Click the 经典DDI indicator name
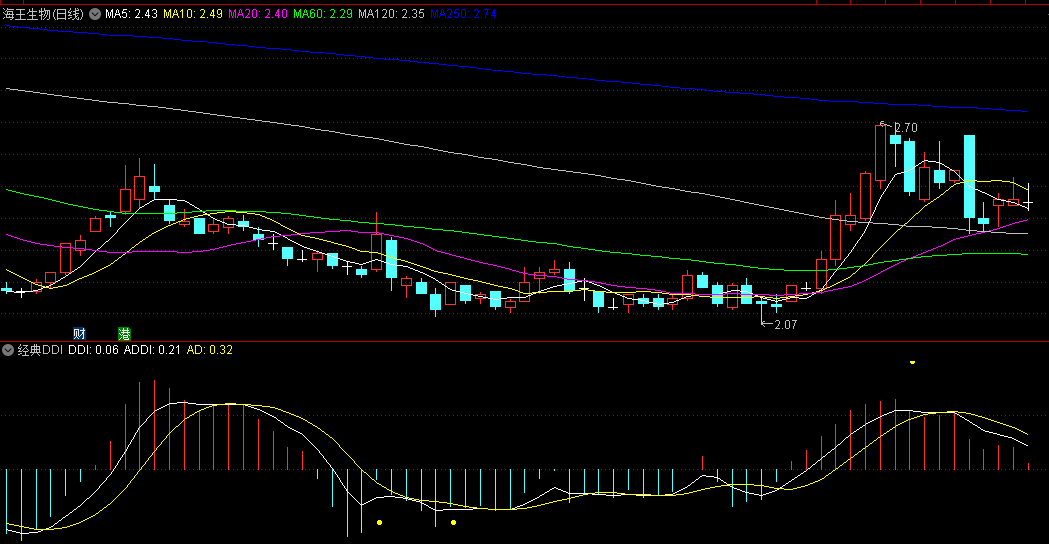 click(x=40, y=350)
